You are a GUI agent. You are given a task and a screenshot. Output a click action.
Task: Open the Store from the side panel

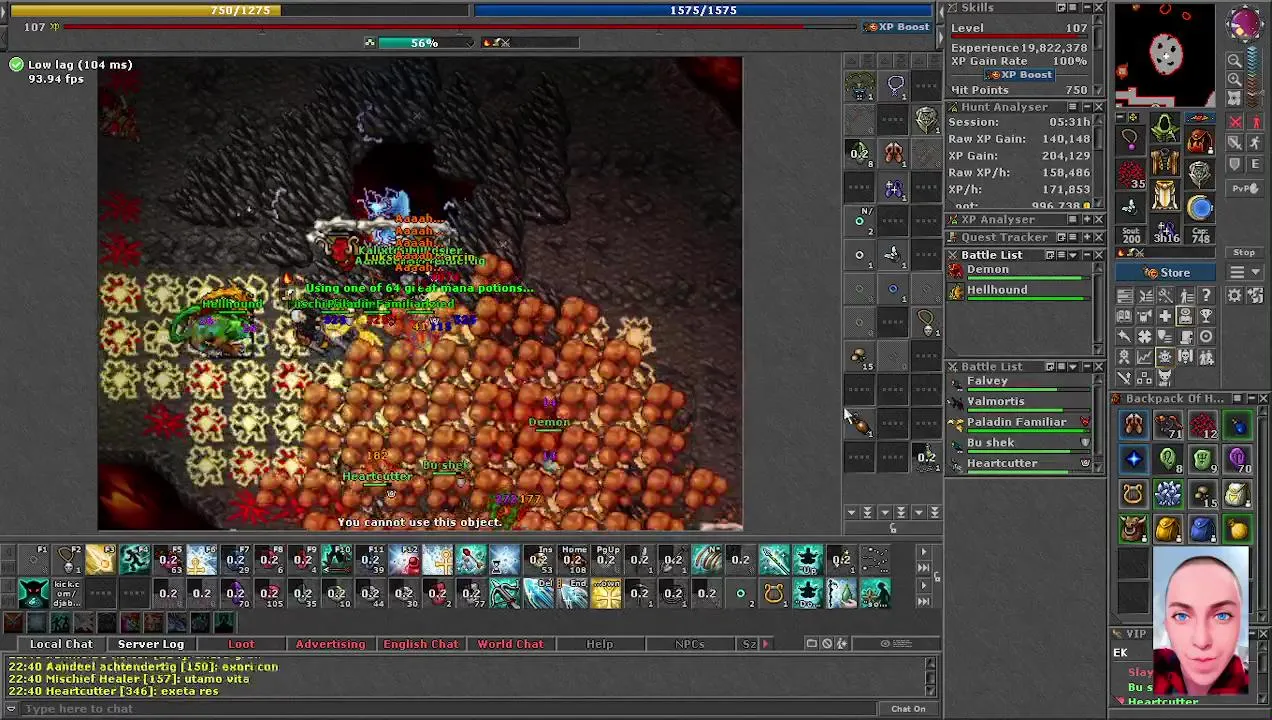pos(1166,272)
